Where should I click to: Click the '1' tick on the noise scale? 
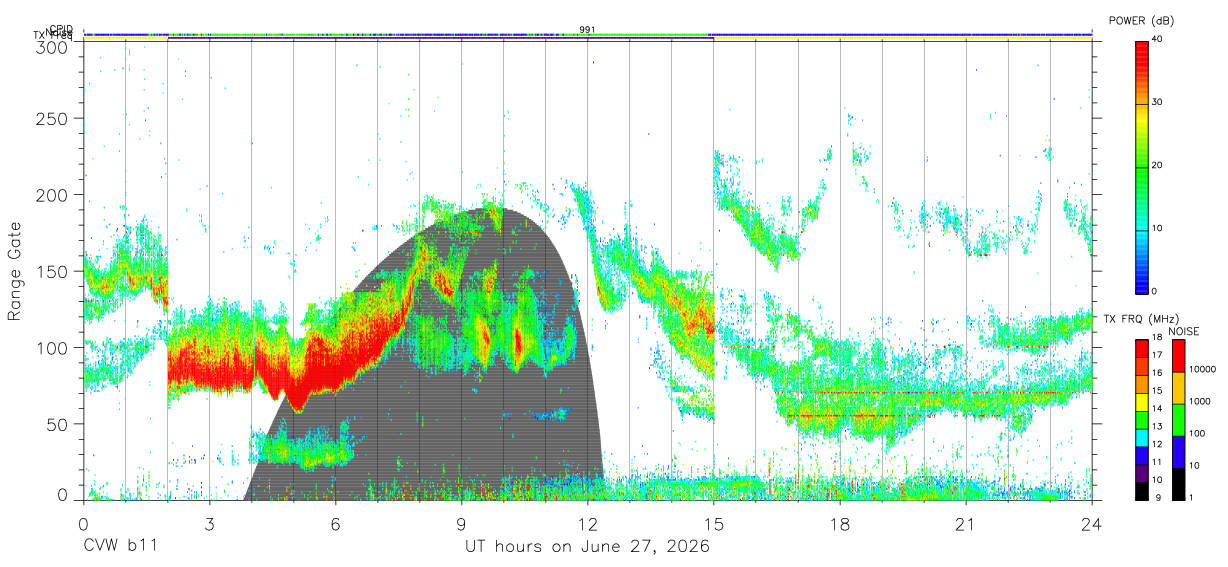1191,497
